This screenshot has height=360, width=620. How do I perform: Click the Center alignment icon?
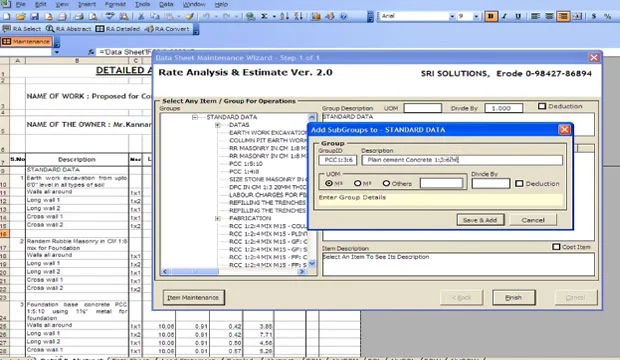pyautogui.click(x=549, y=16)
